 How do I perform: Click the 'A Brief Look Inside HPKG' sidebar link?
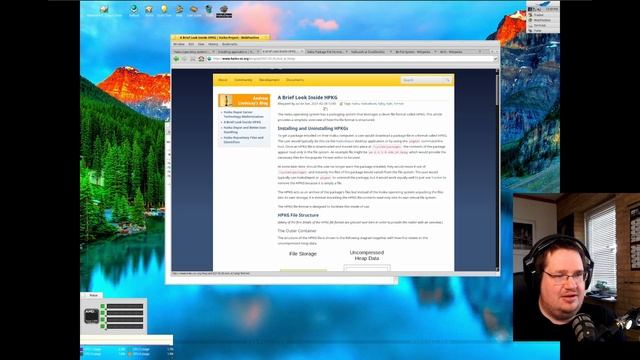click(x=242, y=122)
